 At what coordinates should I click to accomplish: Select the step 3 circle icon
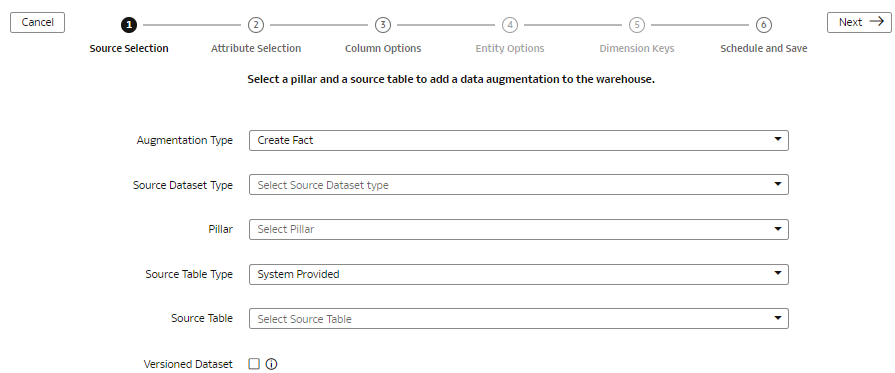(x=383, y=25)
